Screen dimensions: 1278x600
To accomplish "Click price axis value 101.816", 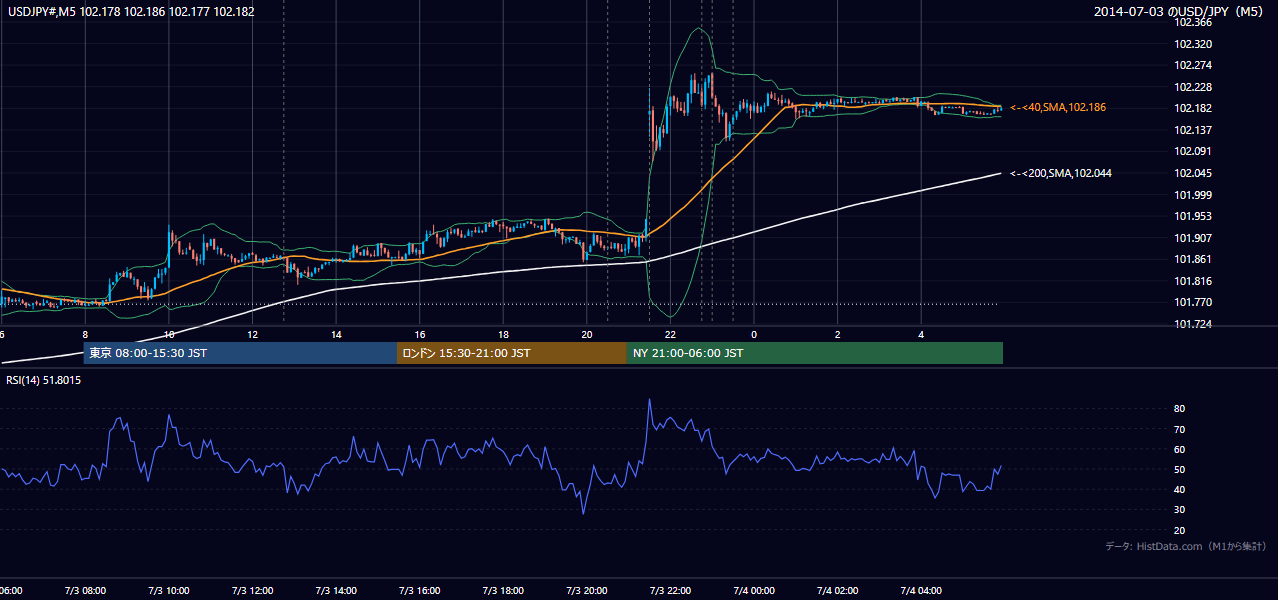I will (x=1193, y=281).
